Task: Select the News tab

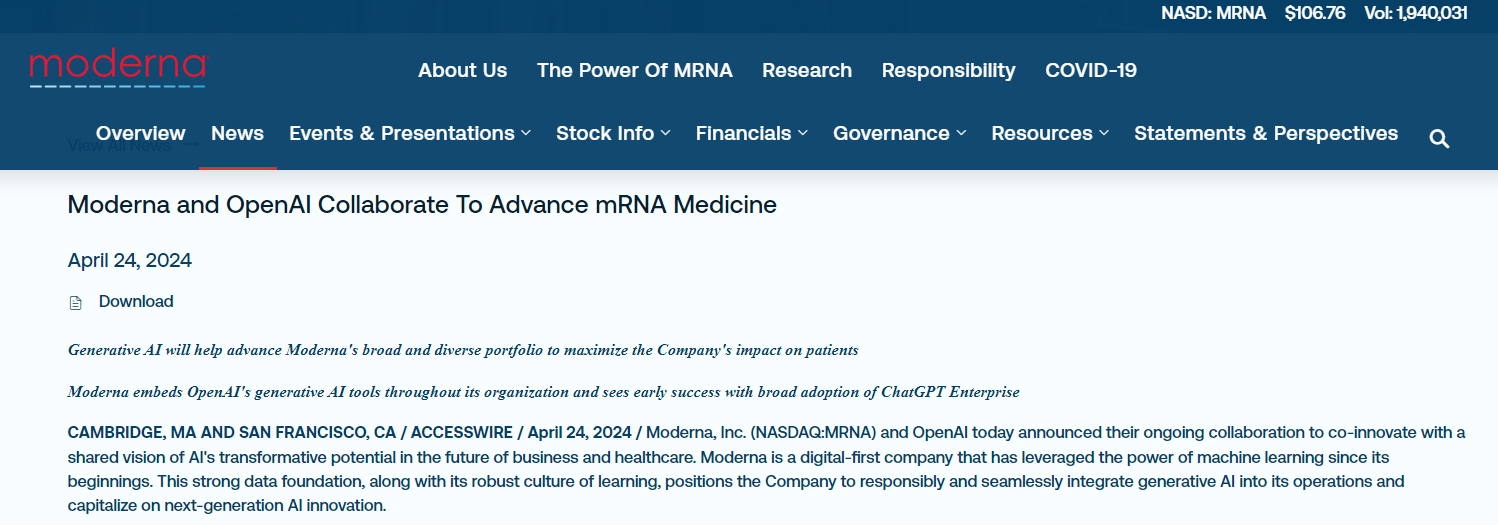Action: click(237, 133)
